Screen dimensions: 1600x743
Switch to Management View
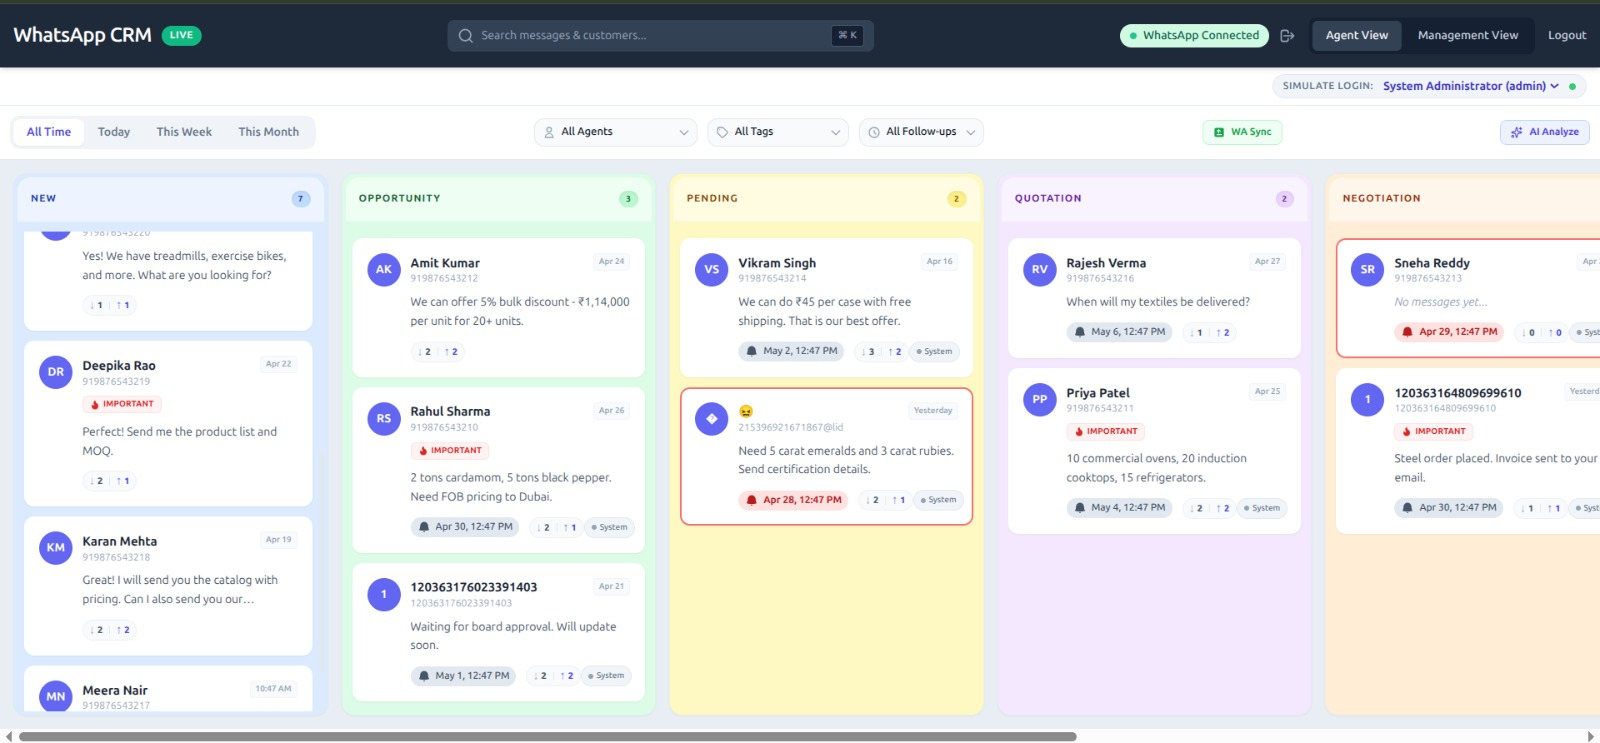1467,35
